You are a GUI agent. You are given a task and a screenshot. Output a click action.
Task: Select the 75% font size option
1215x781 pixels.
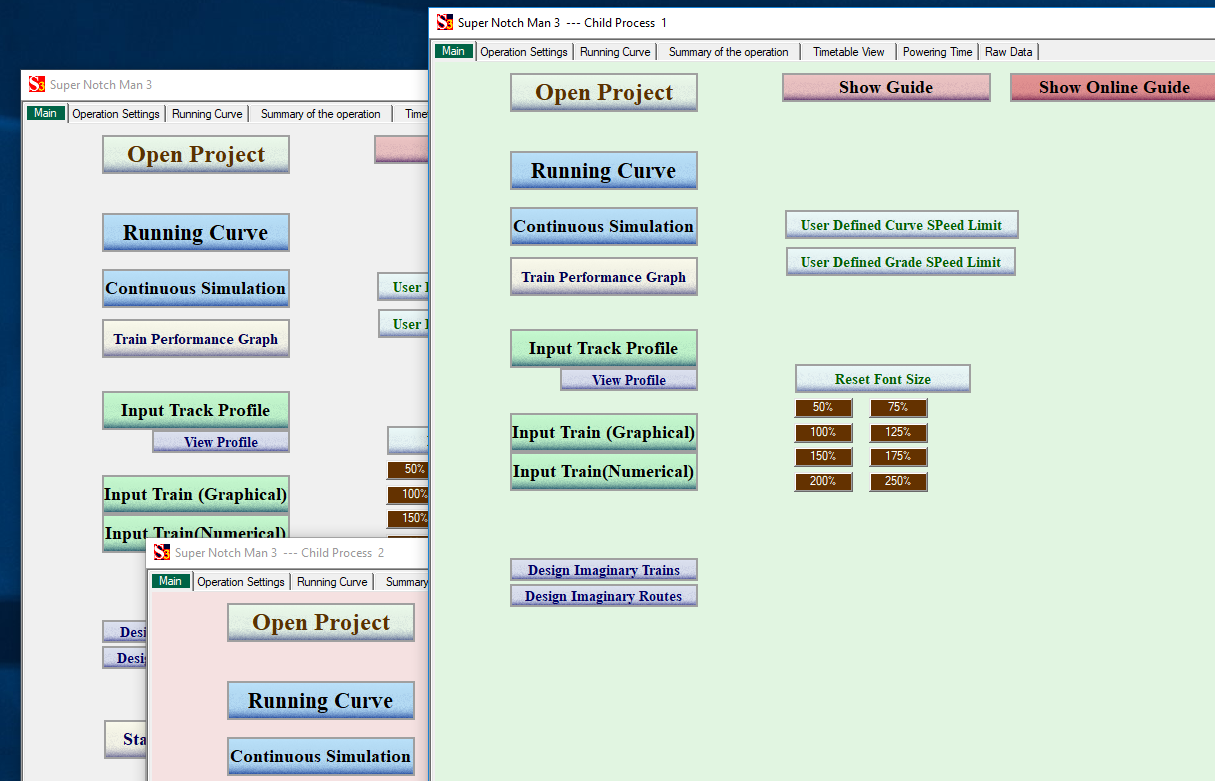tap(898, 407)
